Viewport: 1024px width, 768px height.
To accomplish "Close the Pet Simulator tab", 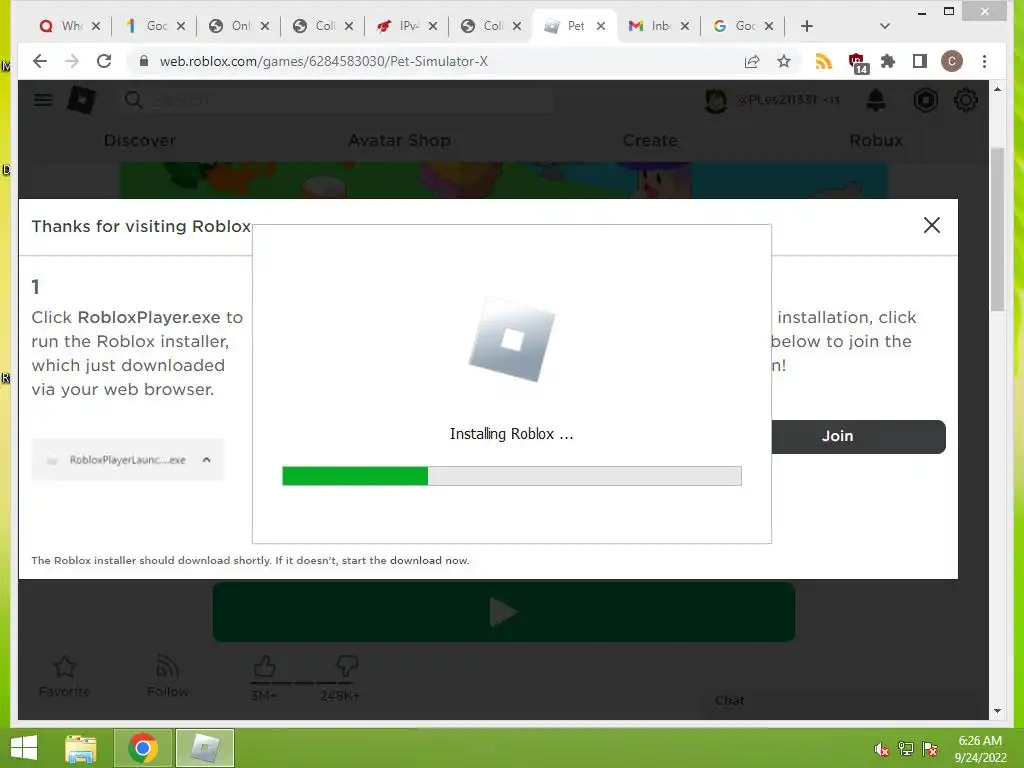I will [601, 26].
